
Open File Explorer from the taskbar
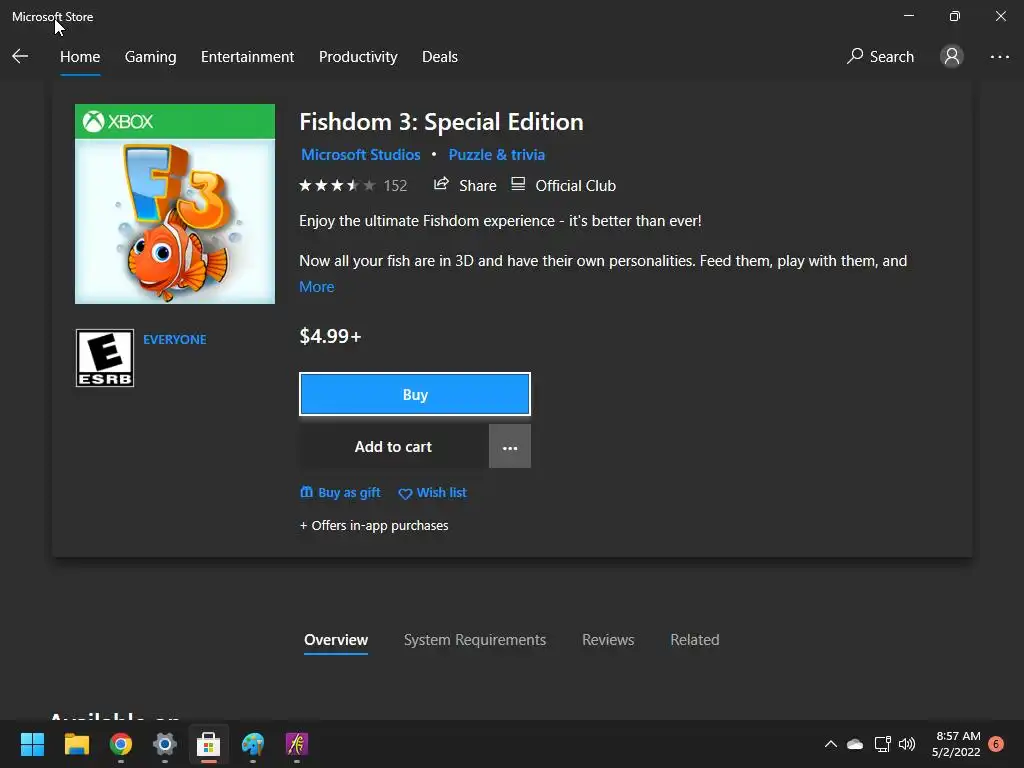point(76,744)
